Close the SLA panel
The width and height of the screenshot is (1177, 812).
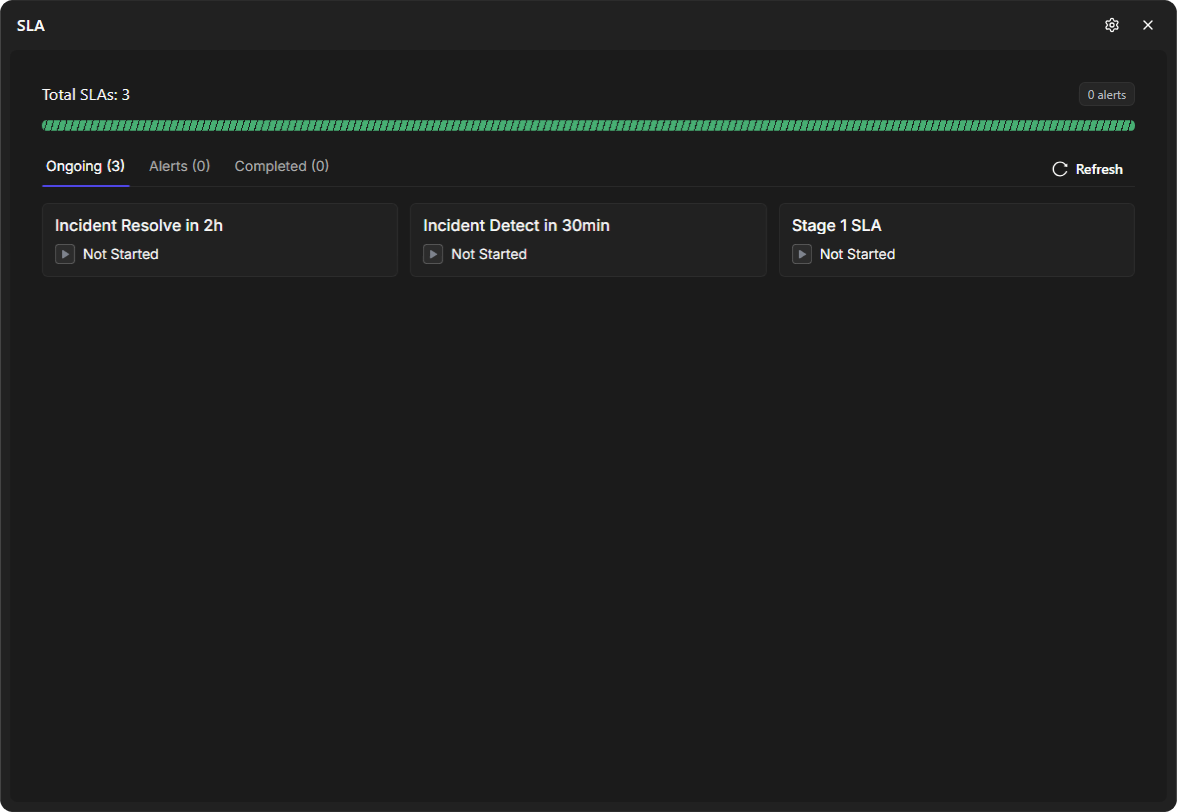click(1148, 25)
